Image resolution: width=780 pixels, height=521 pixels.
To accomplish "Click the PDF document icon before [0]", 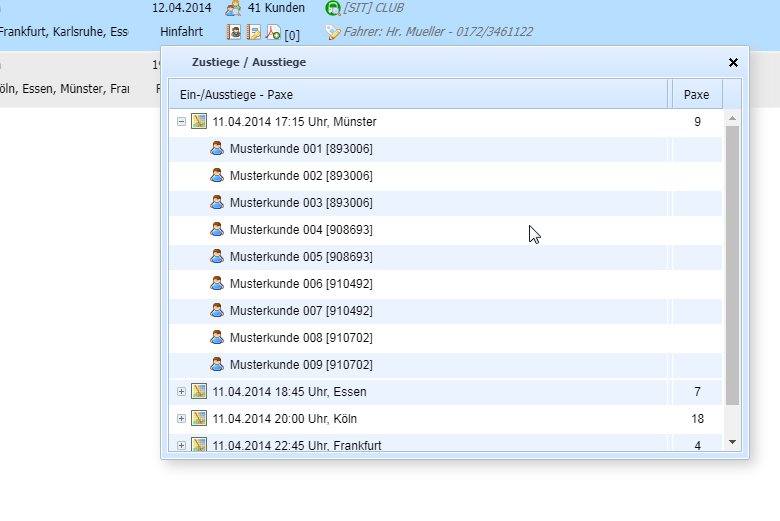I will point(273,32).
